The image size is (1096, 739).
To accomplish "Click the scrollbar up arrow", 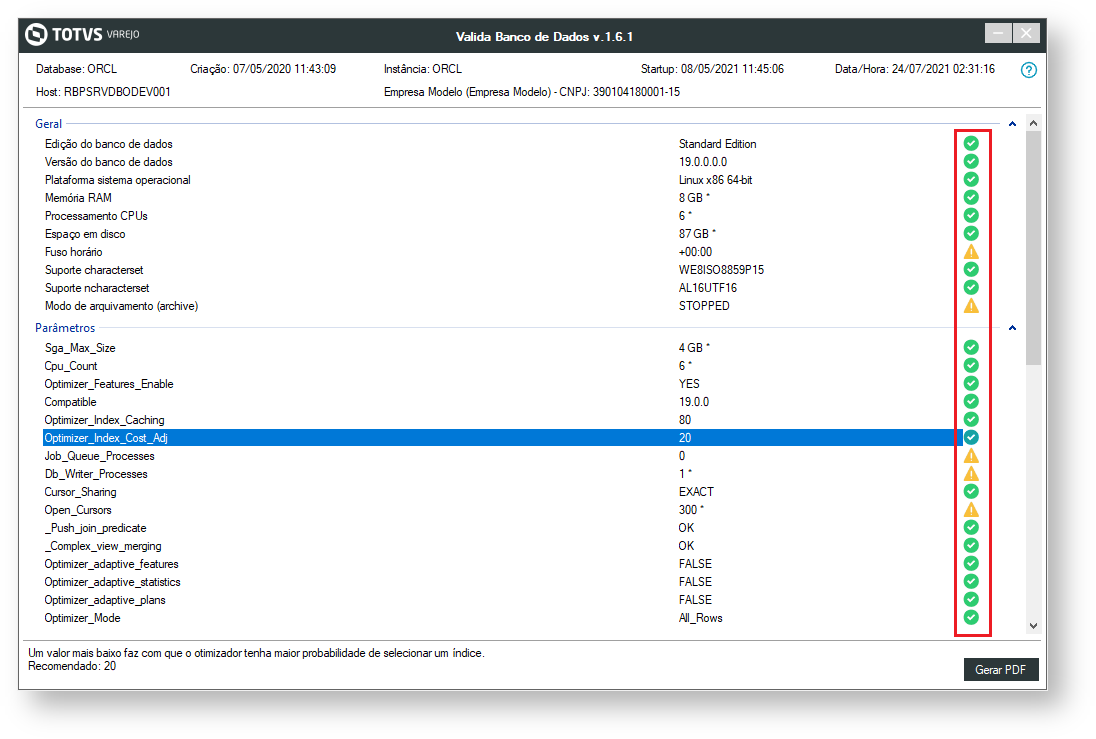I will (1033, 123).
